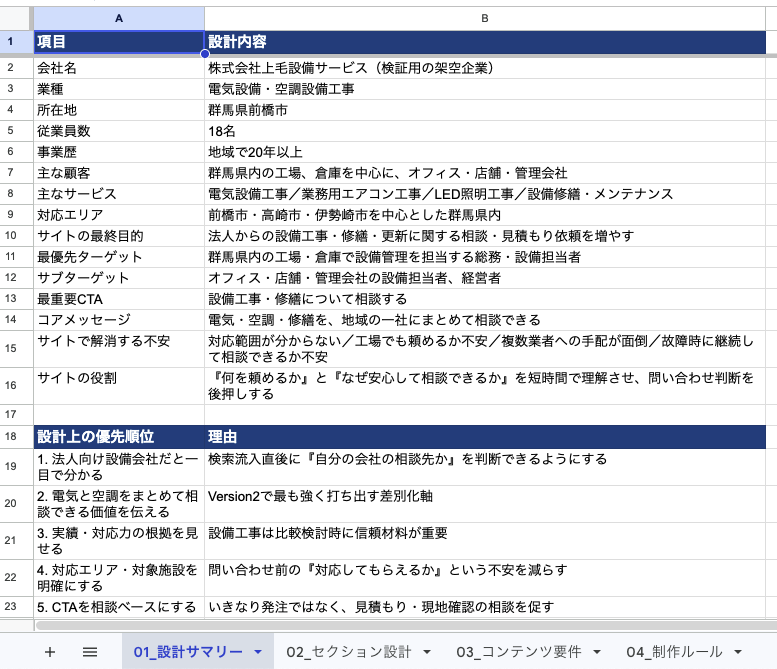Select the 最優先ターゲット cell
Viewport: 777px width, 669px height.
(x=119, y=257)
